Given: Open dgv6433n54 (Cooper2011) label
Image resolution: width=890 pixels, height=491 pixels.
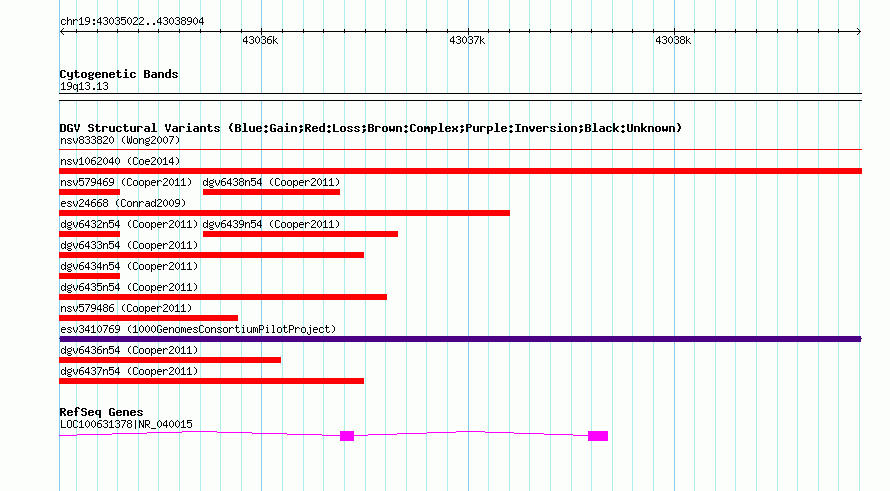Looking at the screenshot, I should [129, 245].
